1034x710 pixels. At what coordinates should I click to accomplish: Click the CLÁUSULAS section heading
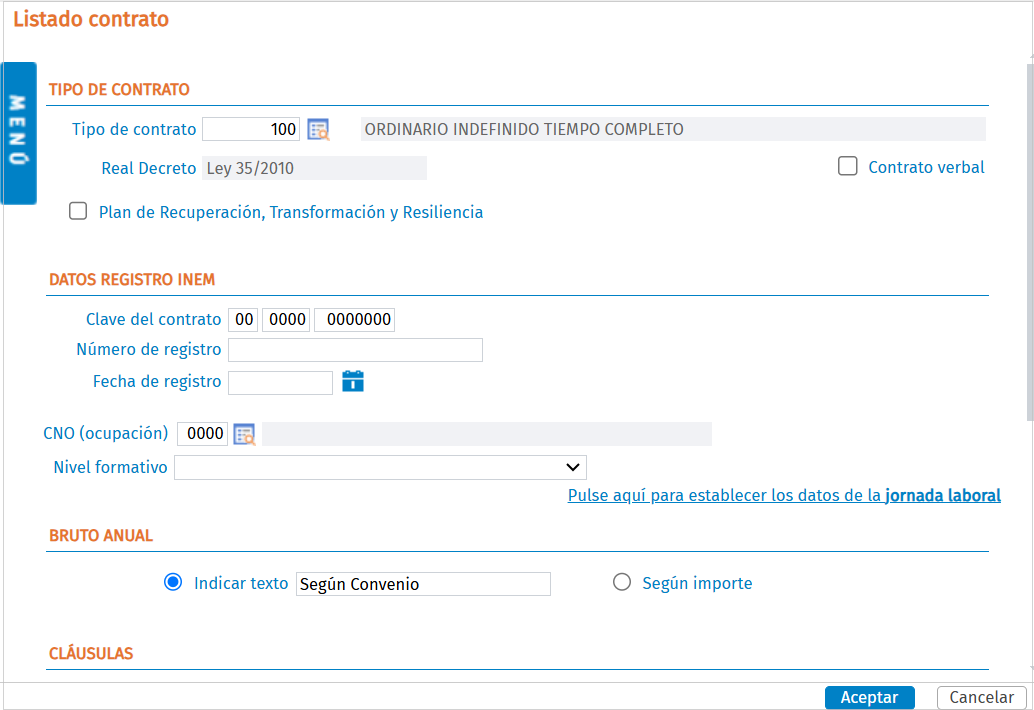coord(91,653)
